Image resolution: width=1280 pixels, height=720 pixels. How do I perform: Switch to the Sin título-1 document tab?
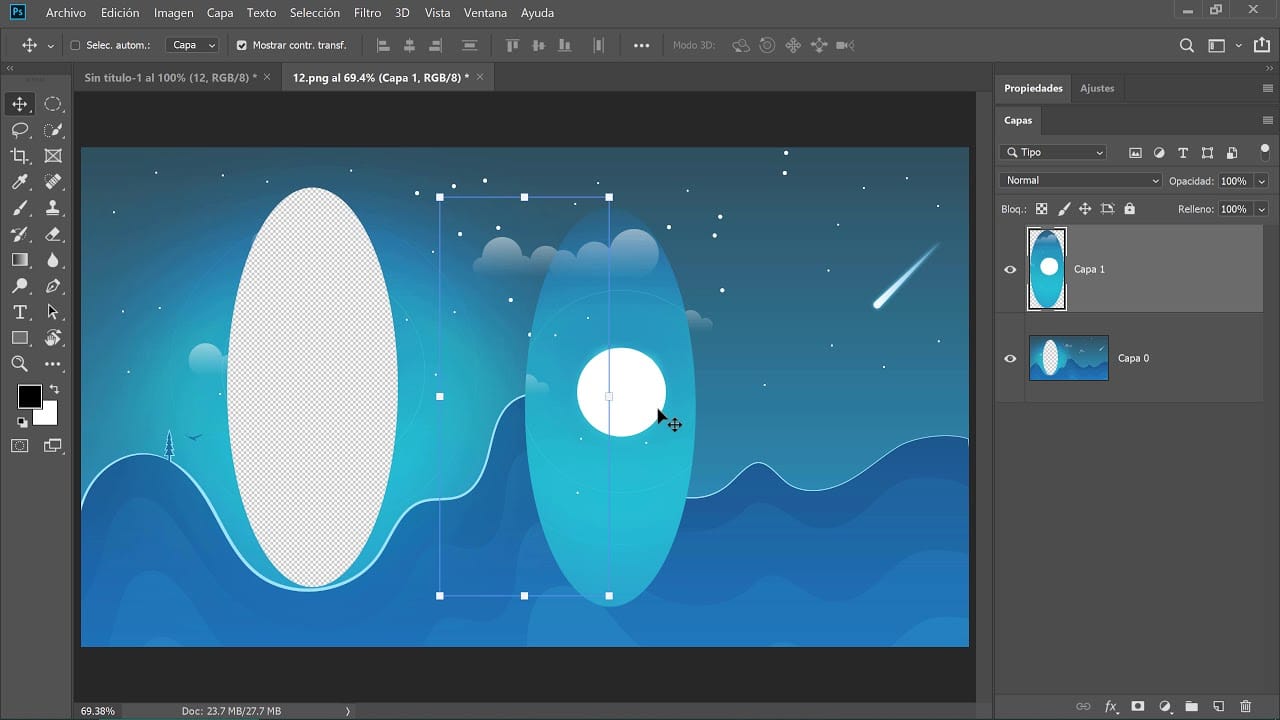(x=170, y=77)
